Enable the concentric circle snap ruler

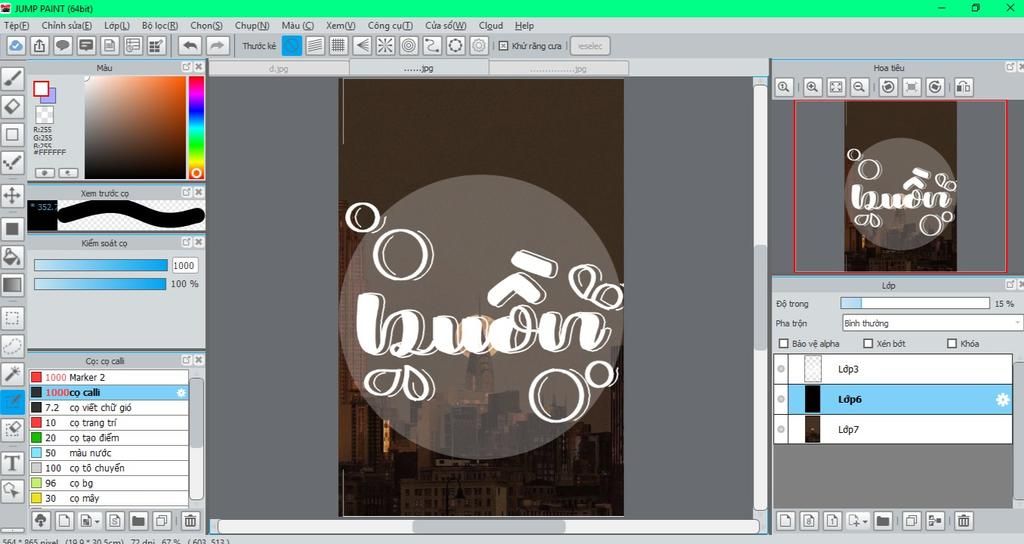(409, 46)
